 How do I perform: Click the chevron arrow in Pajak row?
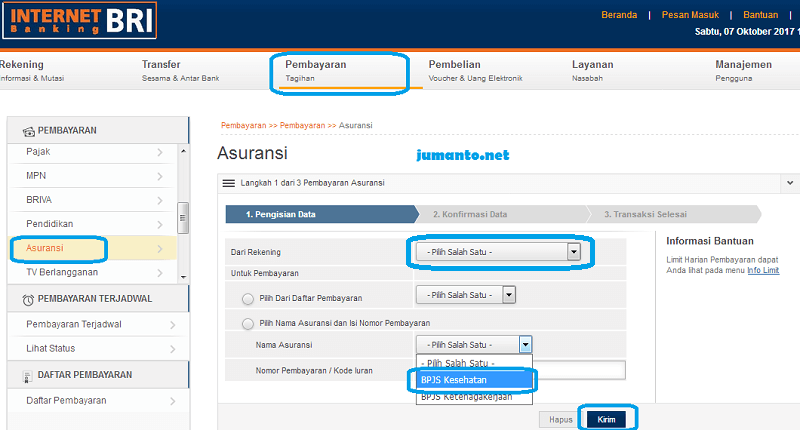pos(160,153)
